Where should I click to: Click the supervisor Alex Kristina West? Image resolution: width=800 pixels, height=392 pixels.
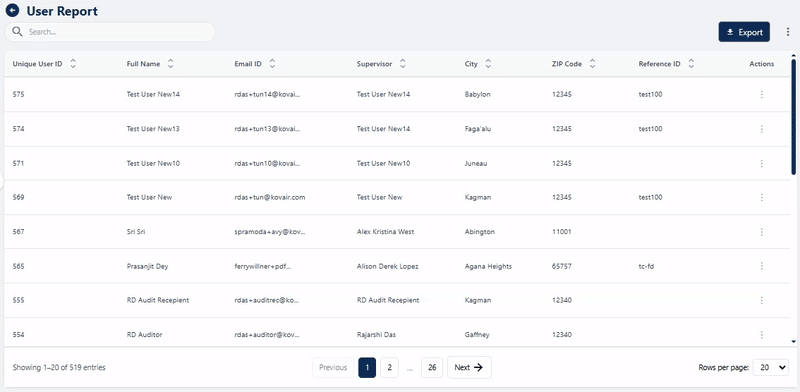pyautogui.click(x=385, y=232)
